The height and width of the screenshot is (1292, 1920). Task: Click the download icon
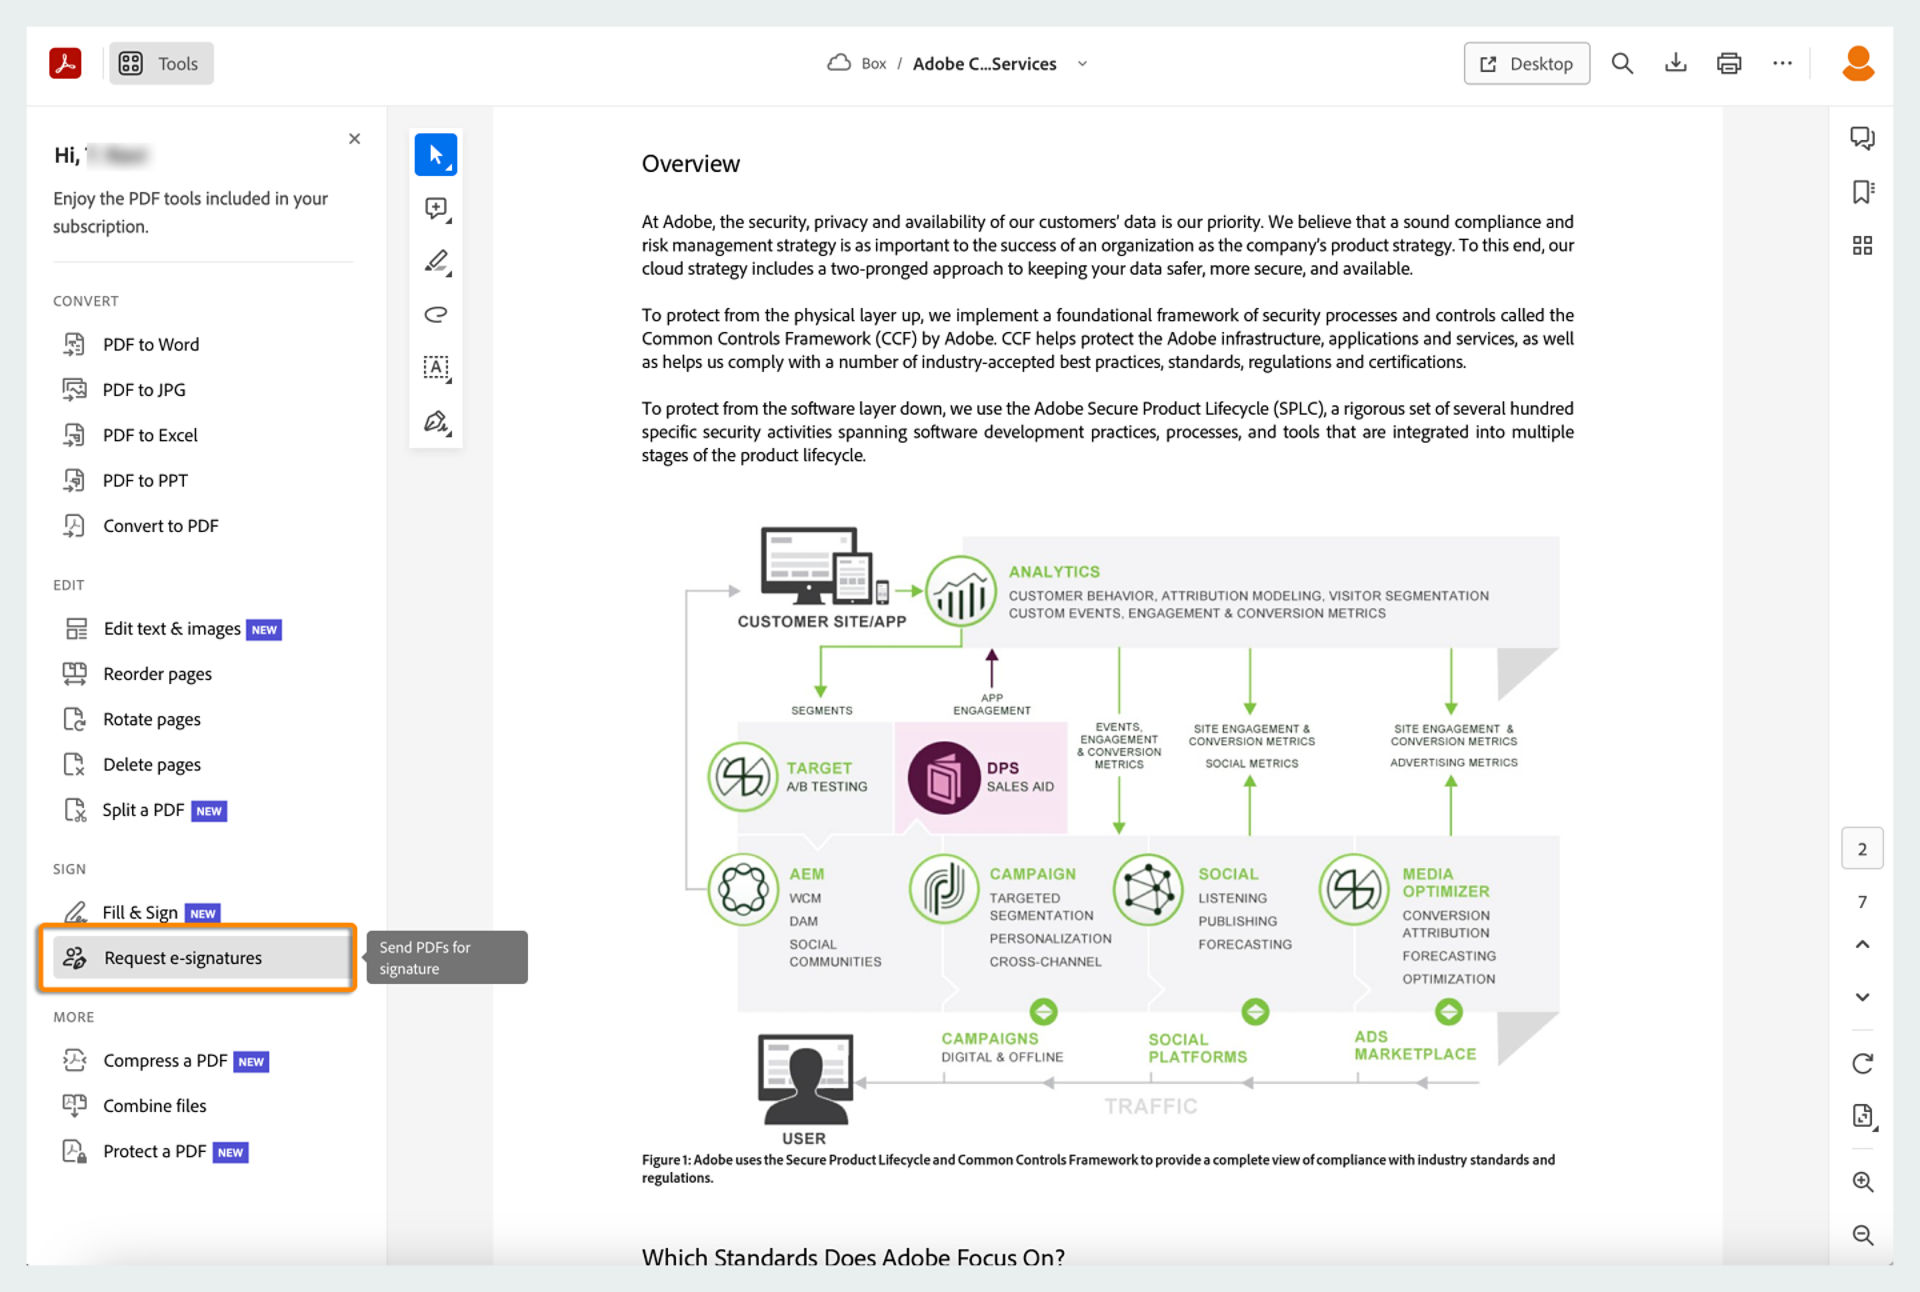pyautogui.click(x=1674, y=62)
